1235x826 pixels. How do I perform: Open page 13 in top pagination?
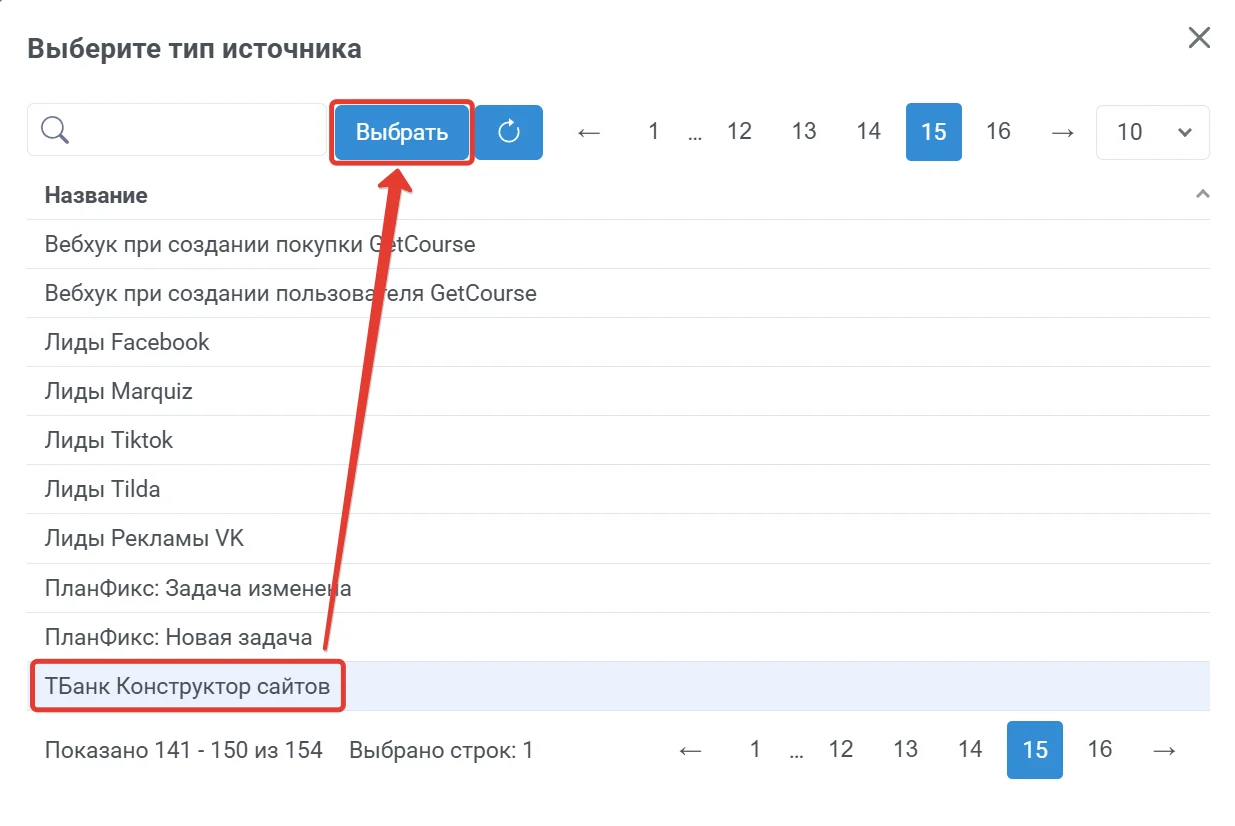(x=804, y=131)
